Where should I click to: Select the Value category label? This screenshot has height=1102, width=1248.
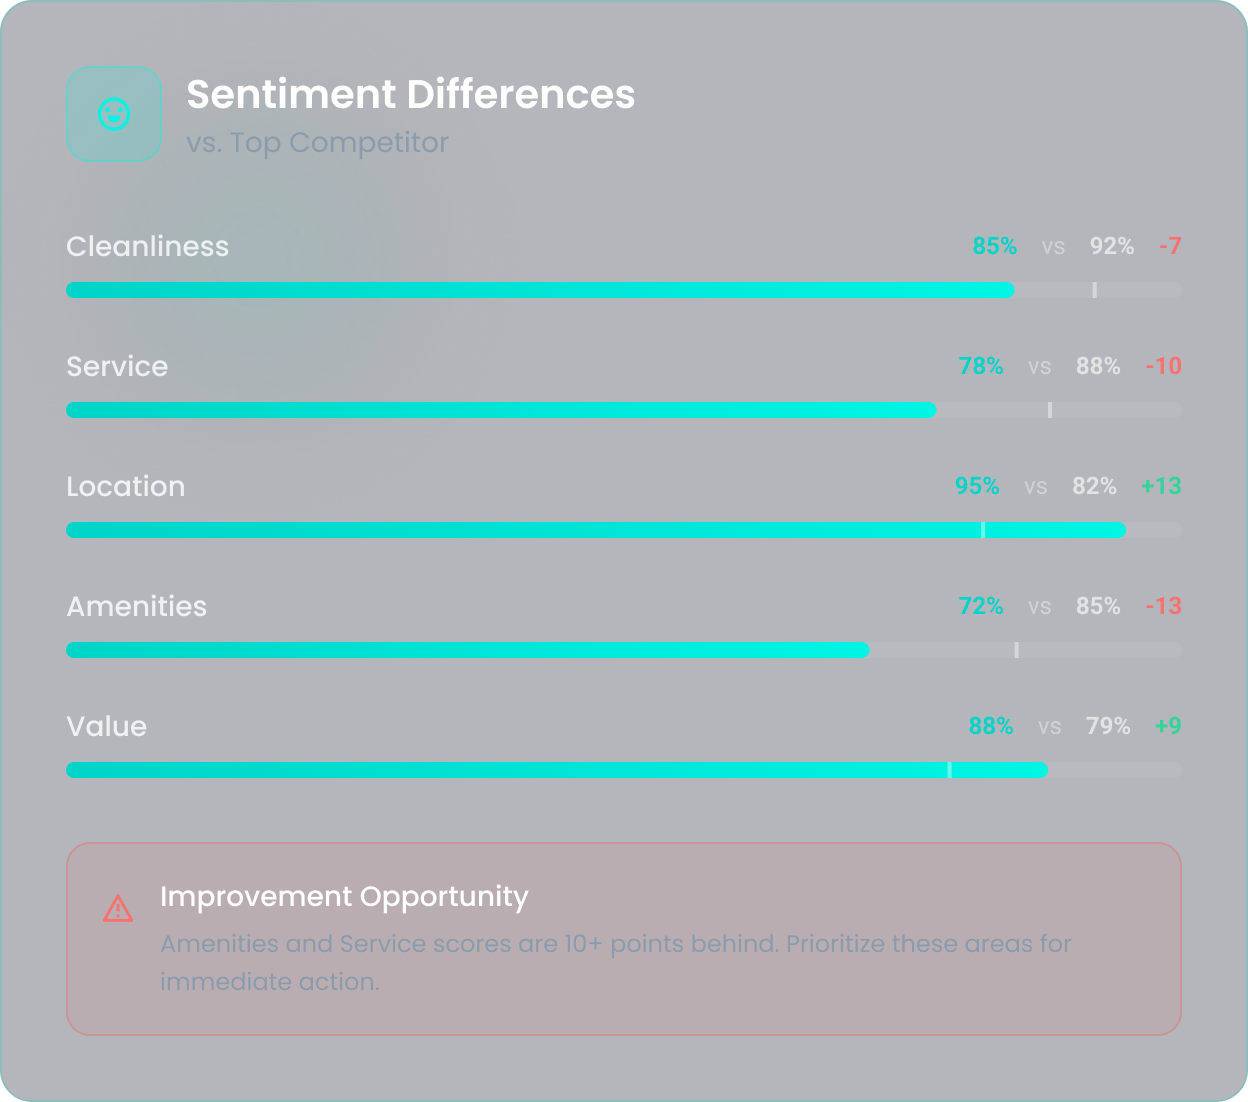pyautogui.click(x=106, y=726)
